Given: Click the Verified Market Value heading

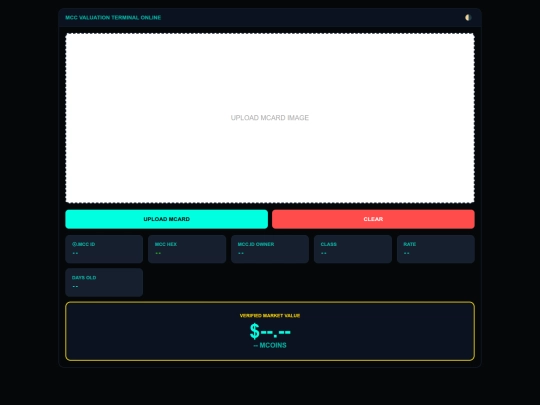Looking at the screenshot, I should click(x=270, y=315).
